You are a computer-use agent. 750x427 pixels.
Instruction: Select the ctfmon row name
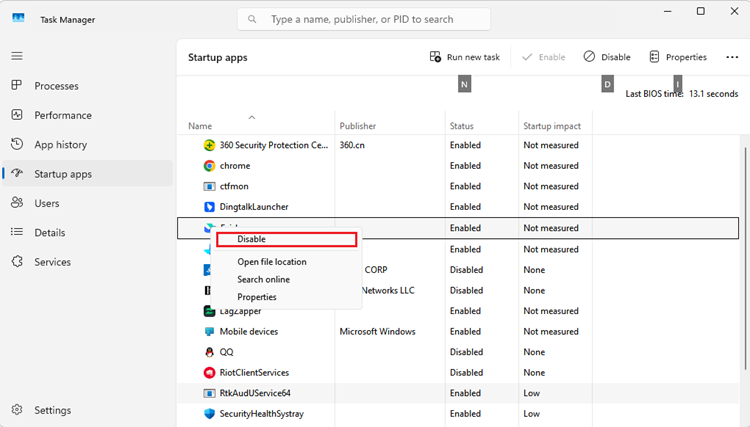(234, 186)
